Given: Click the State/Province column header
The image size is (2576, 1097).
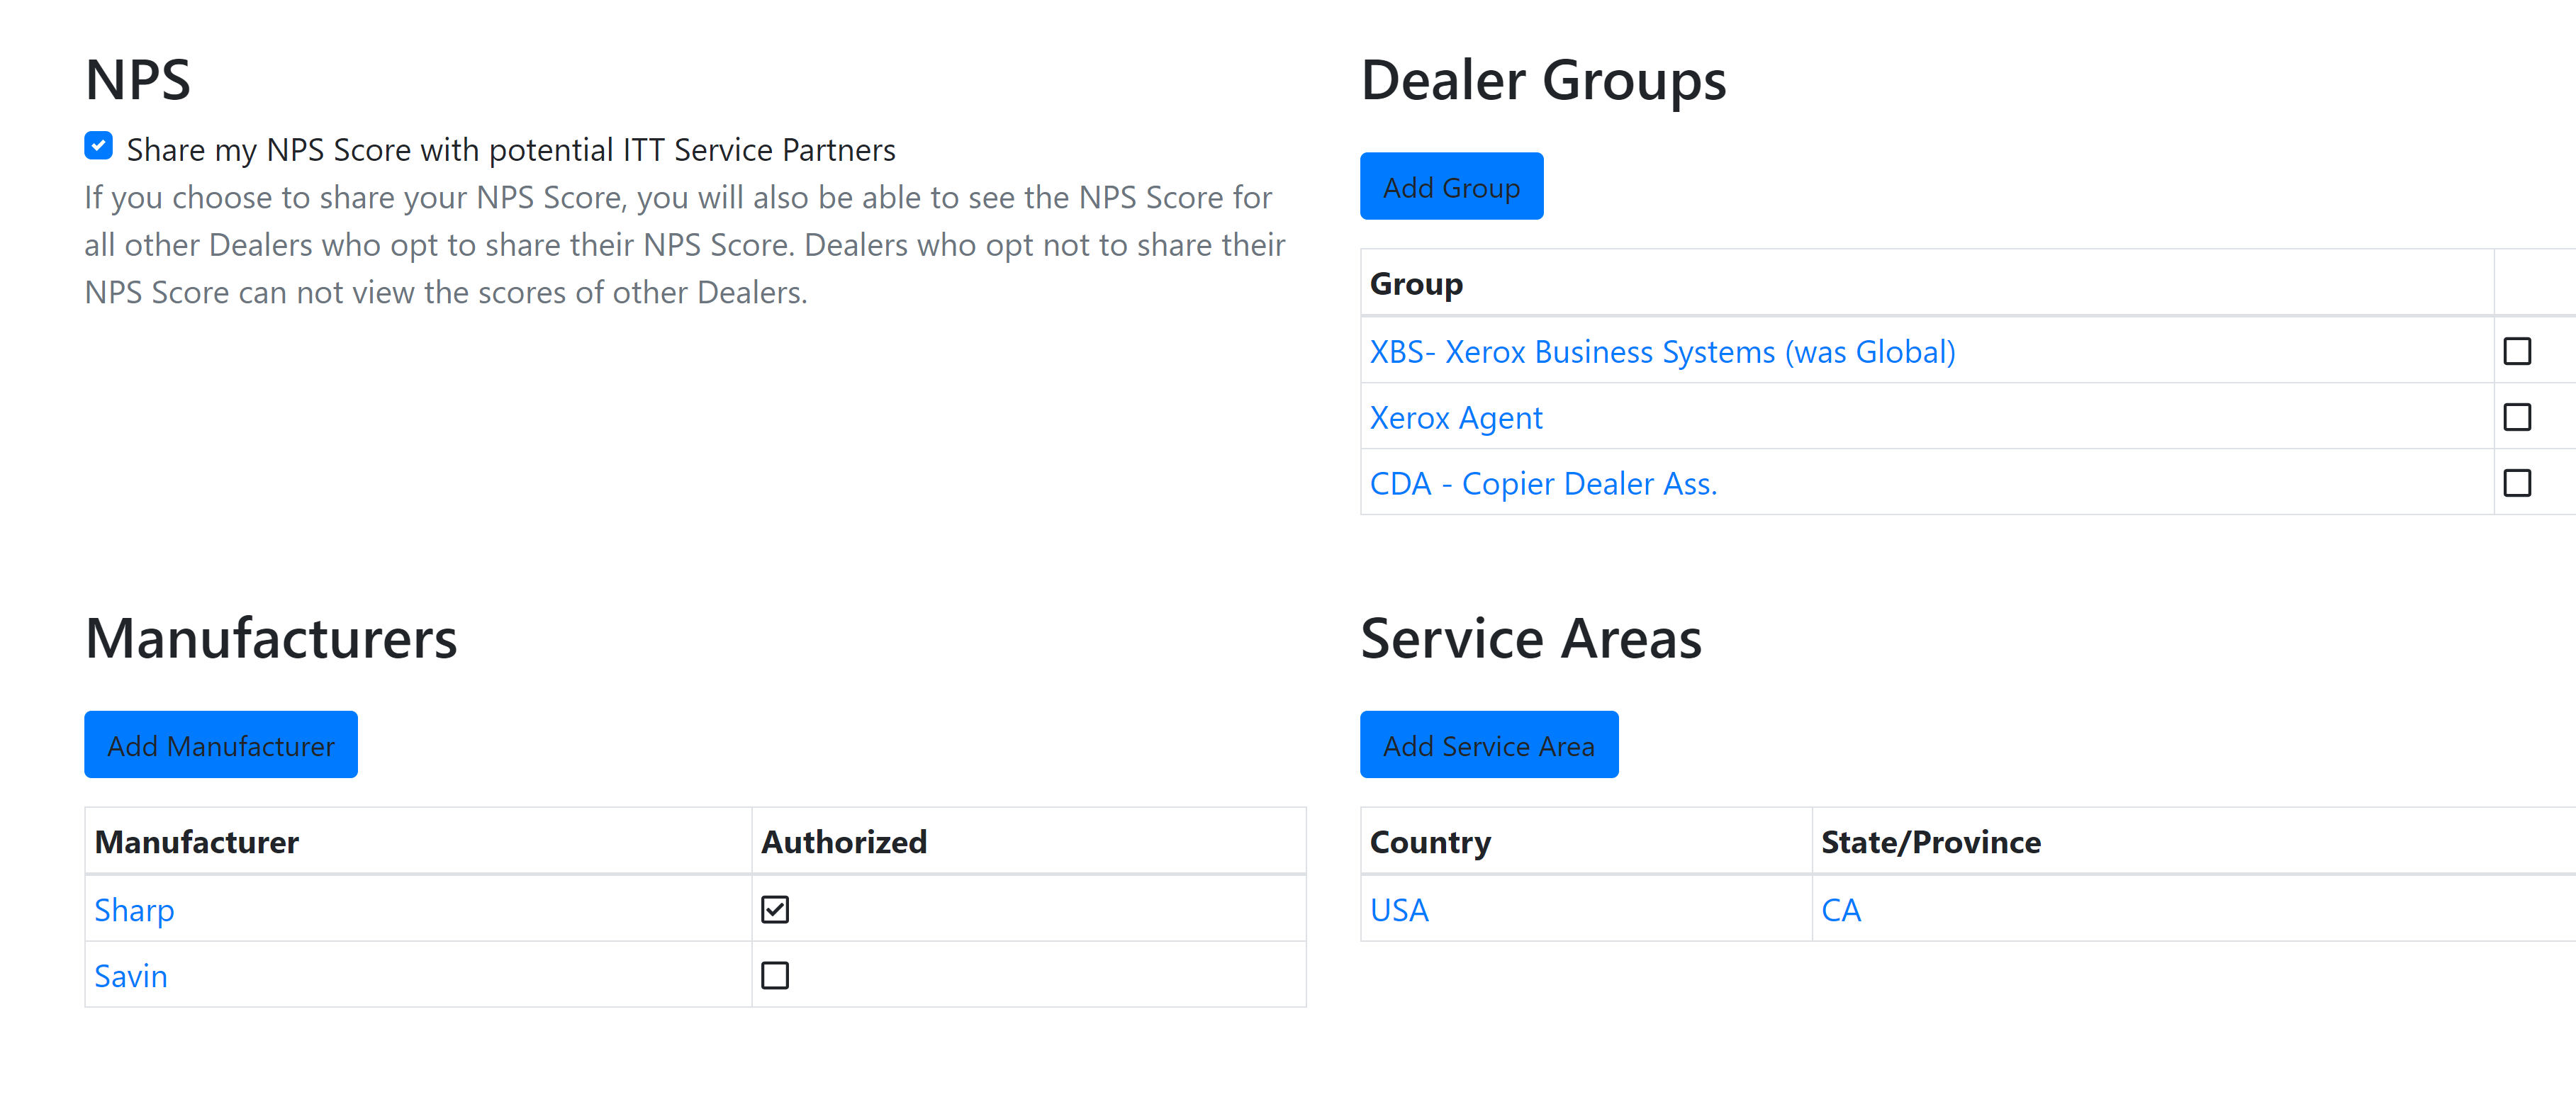Looking at the screenshot, I should tap(1930, 842).
